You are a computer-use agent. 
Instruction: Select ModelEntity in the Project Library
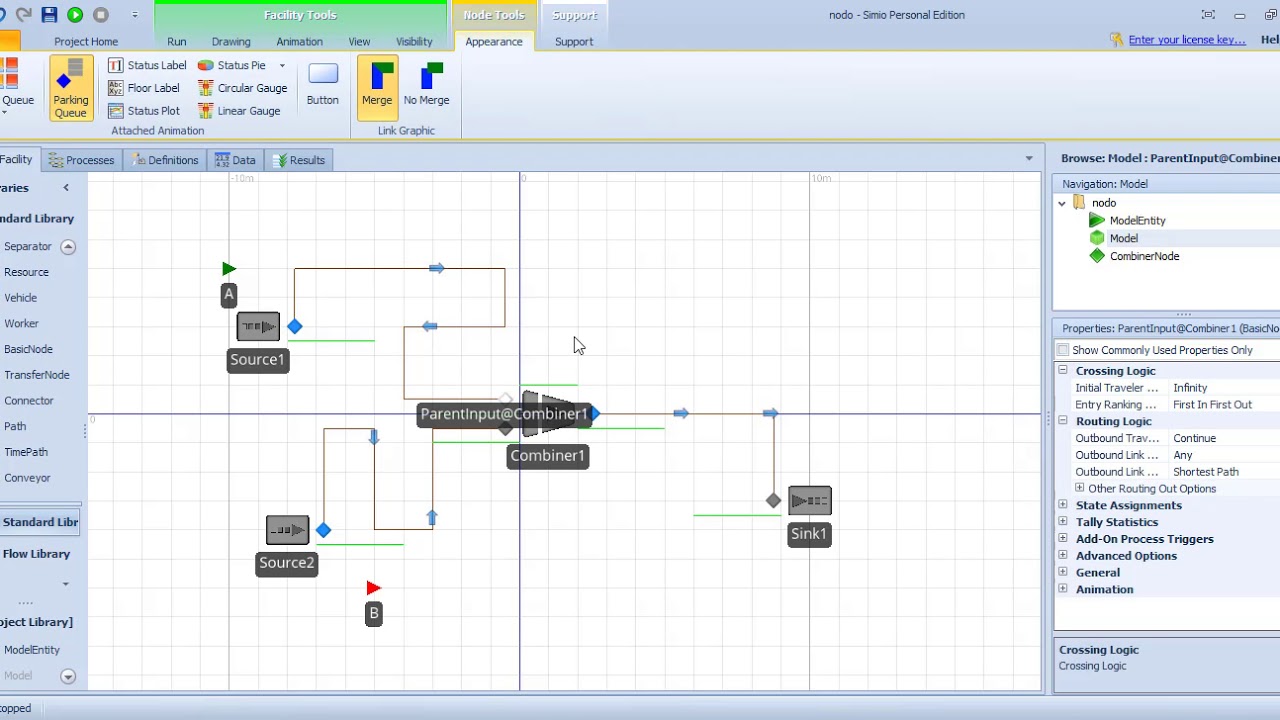click(x=32, y=650)
